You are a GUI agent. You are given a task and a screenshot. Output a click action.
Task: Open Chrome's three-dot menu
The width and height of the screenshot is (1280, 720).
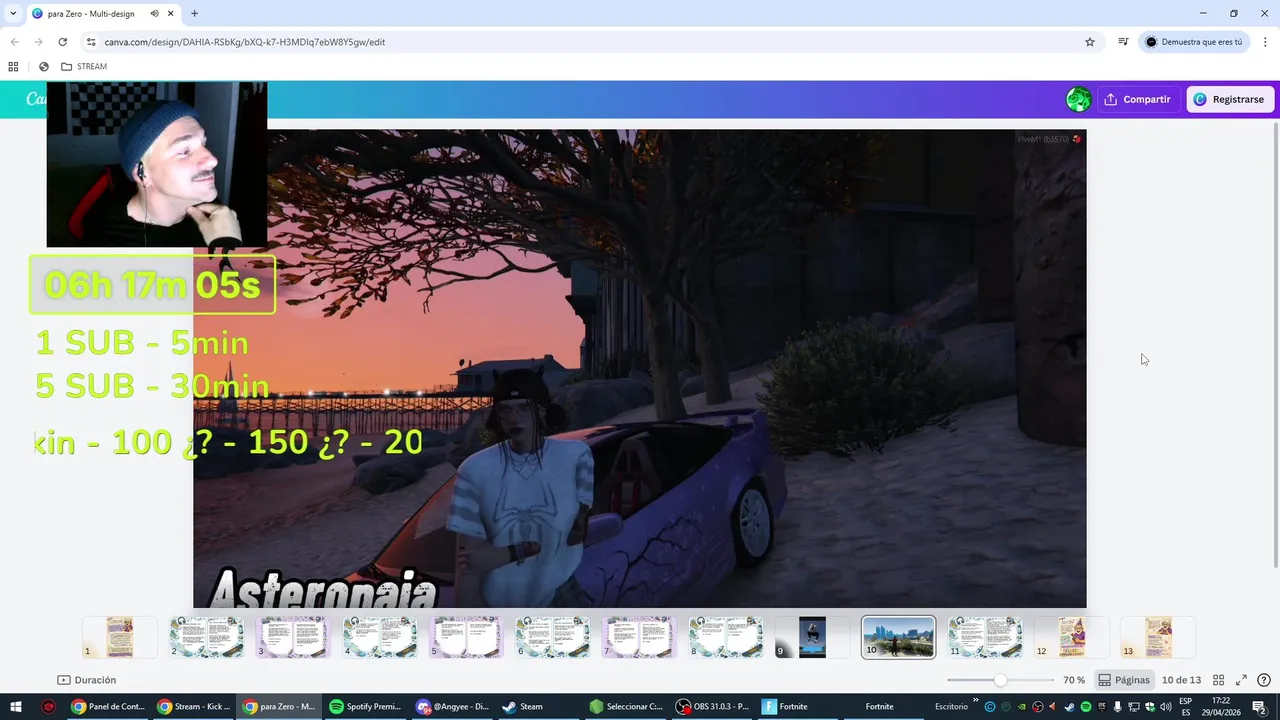click(1265, 42)
